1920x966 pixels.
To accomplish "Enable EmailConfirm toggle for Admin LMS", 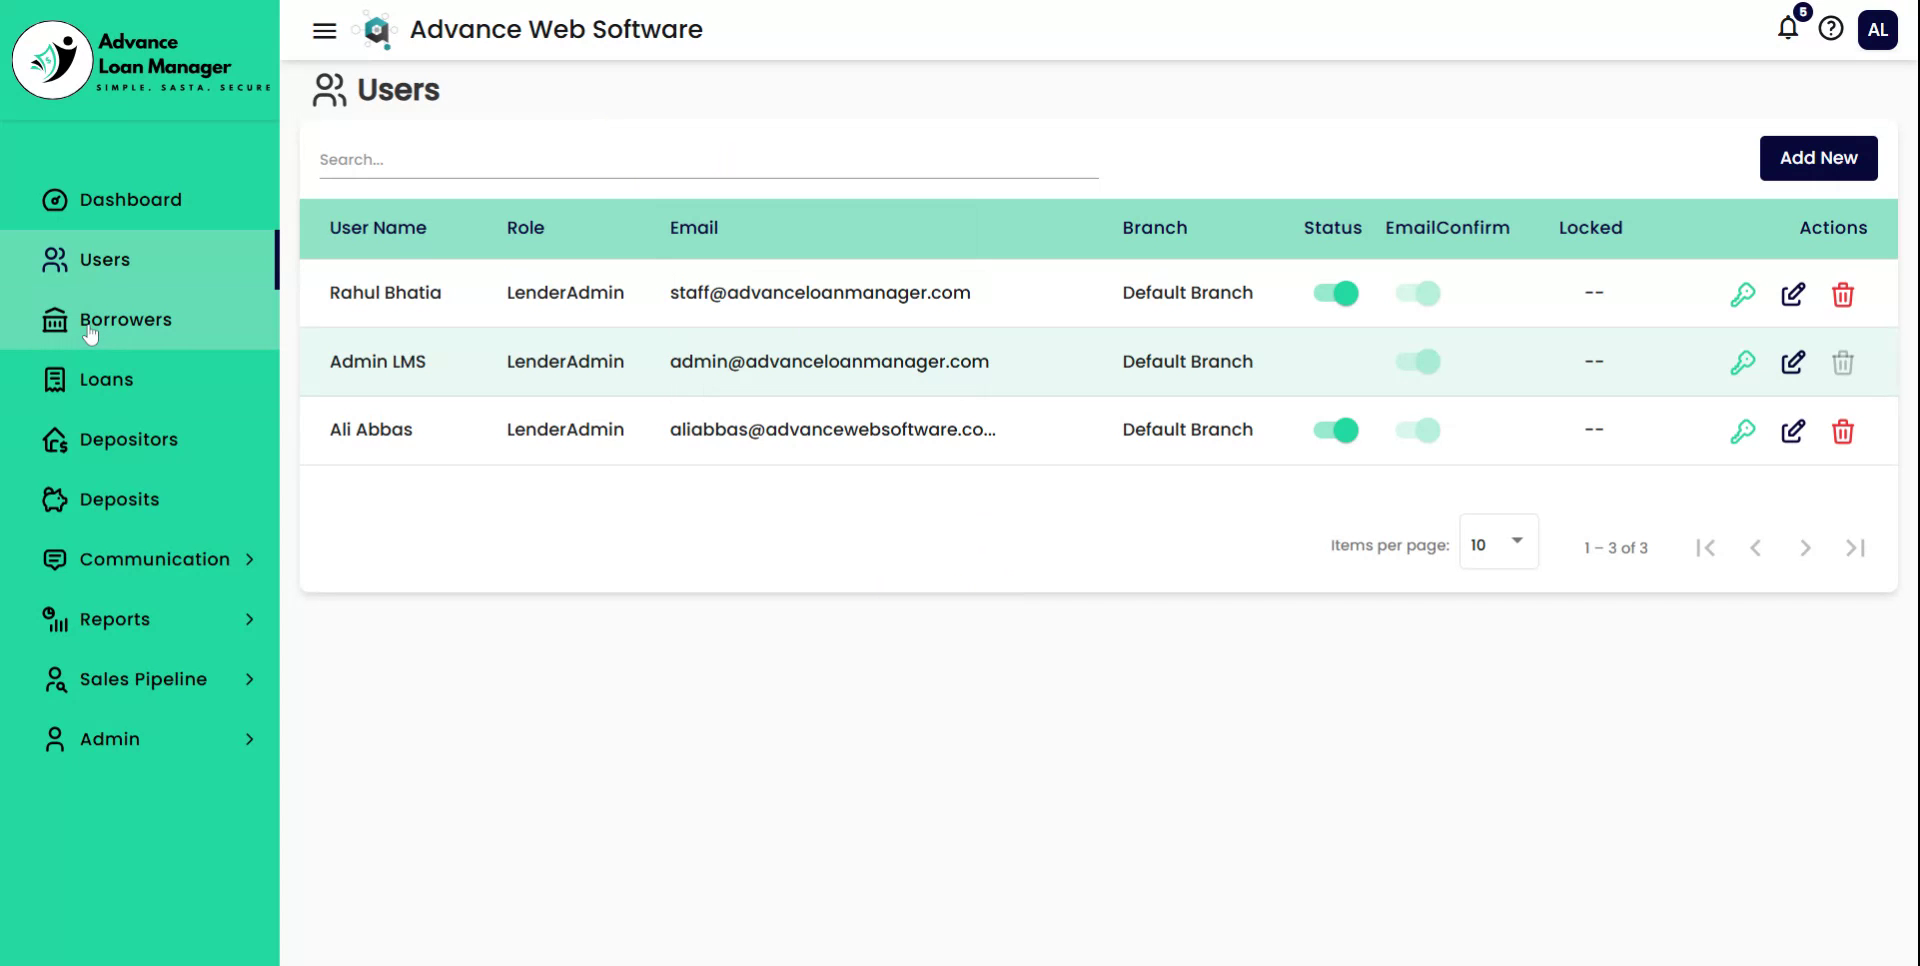I will click(x=1417, y=361).
